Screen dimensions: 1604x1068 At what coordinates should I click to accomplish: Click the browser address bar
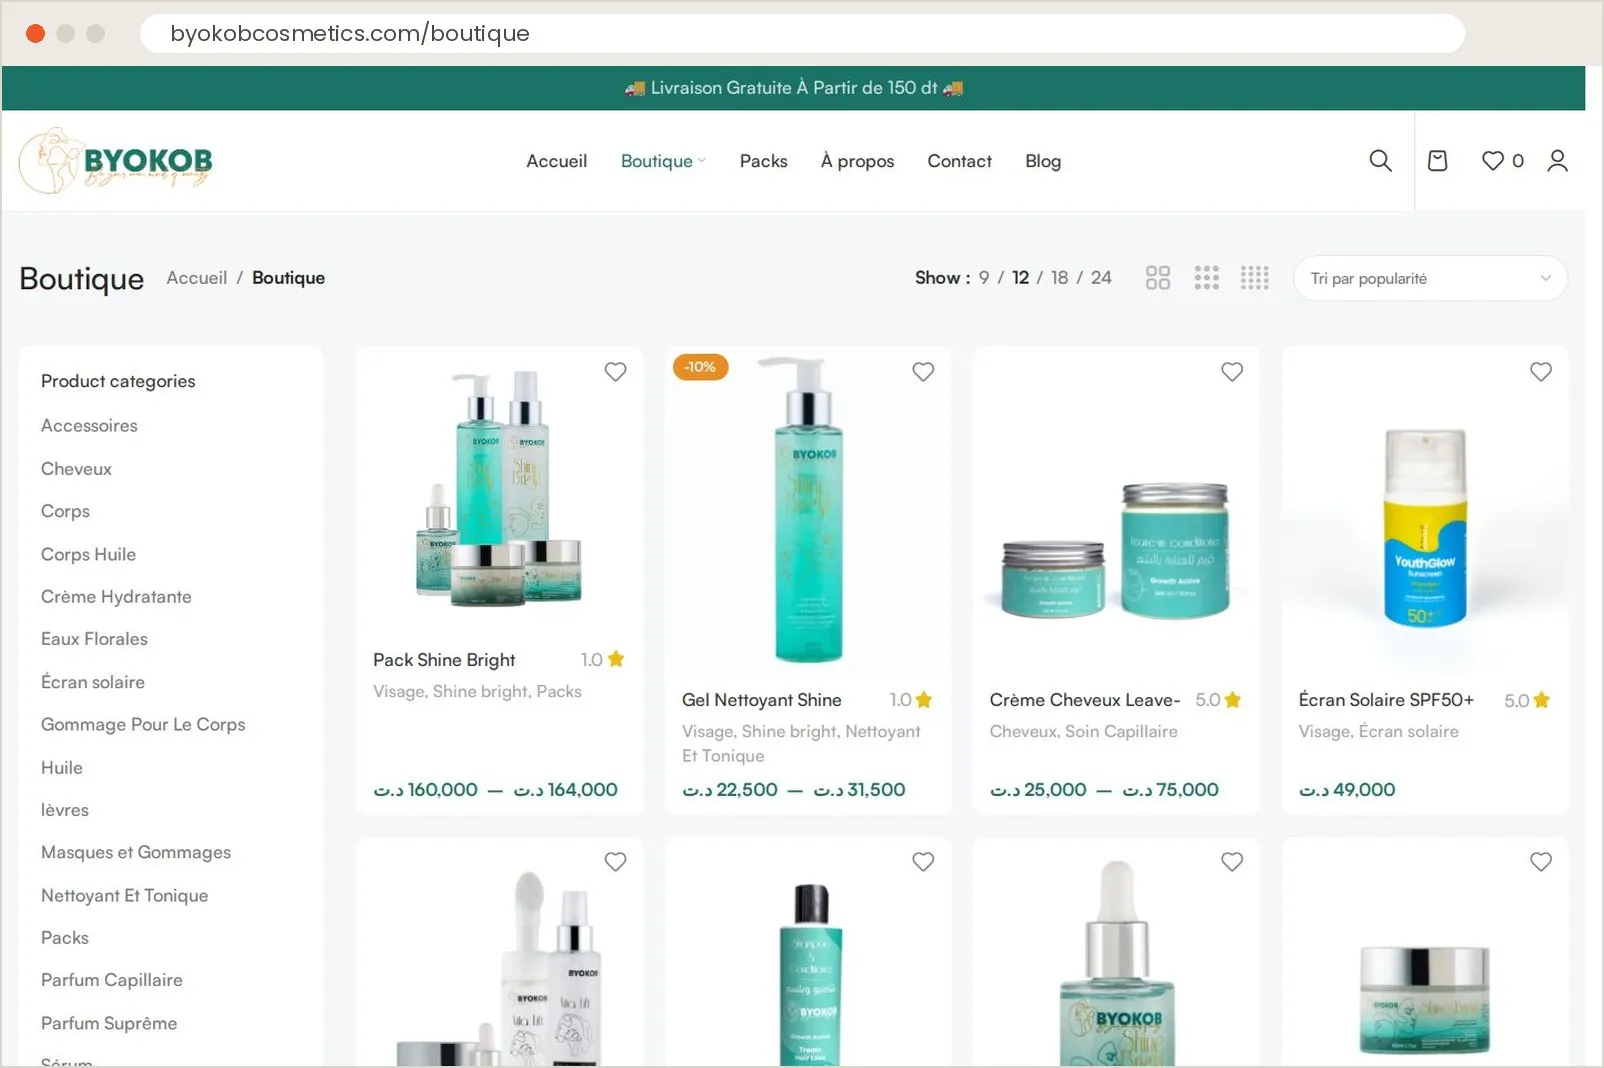[x=802, y=33]
